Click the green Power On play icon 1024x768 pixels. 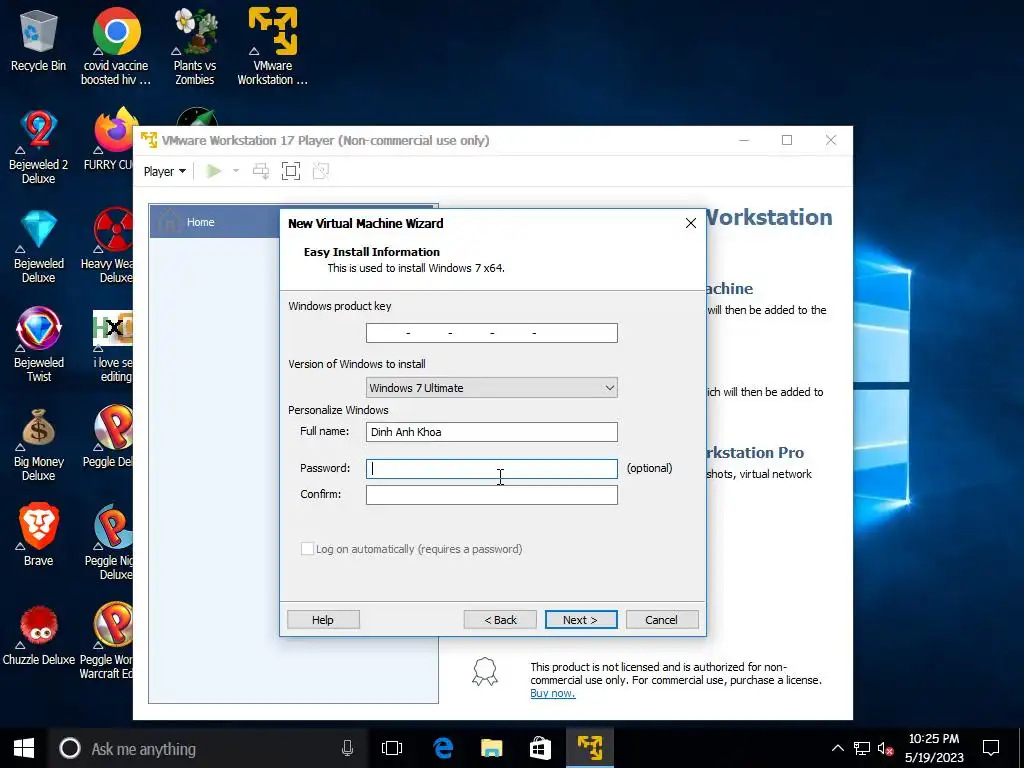(213, 171)
